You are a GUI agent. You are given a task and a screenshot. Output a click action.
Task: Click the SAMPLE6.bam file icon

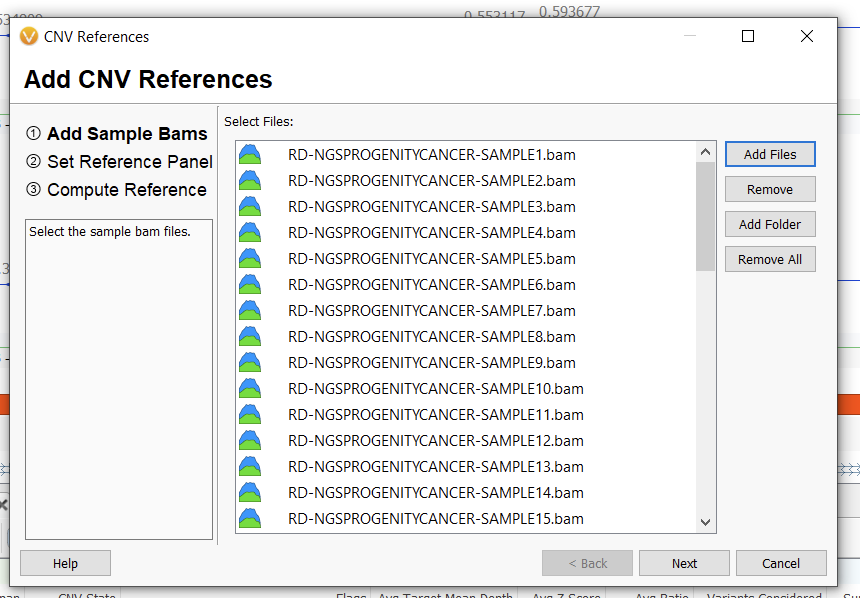[249, 284]
